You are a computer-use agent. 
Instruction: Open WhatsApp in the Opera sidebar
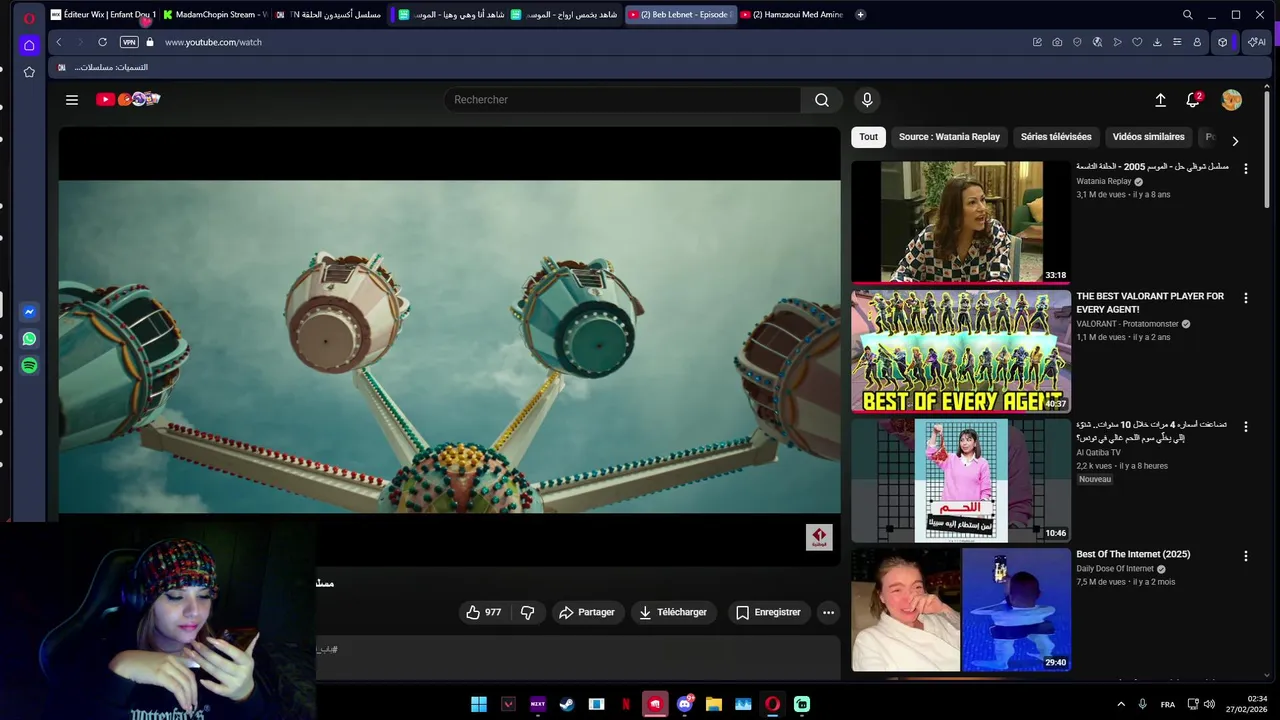[x=29, y=339]
